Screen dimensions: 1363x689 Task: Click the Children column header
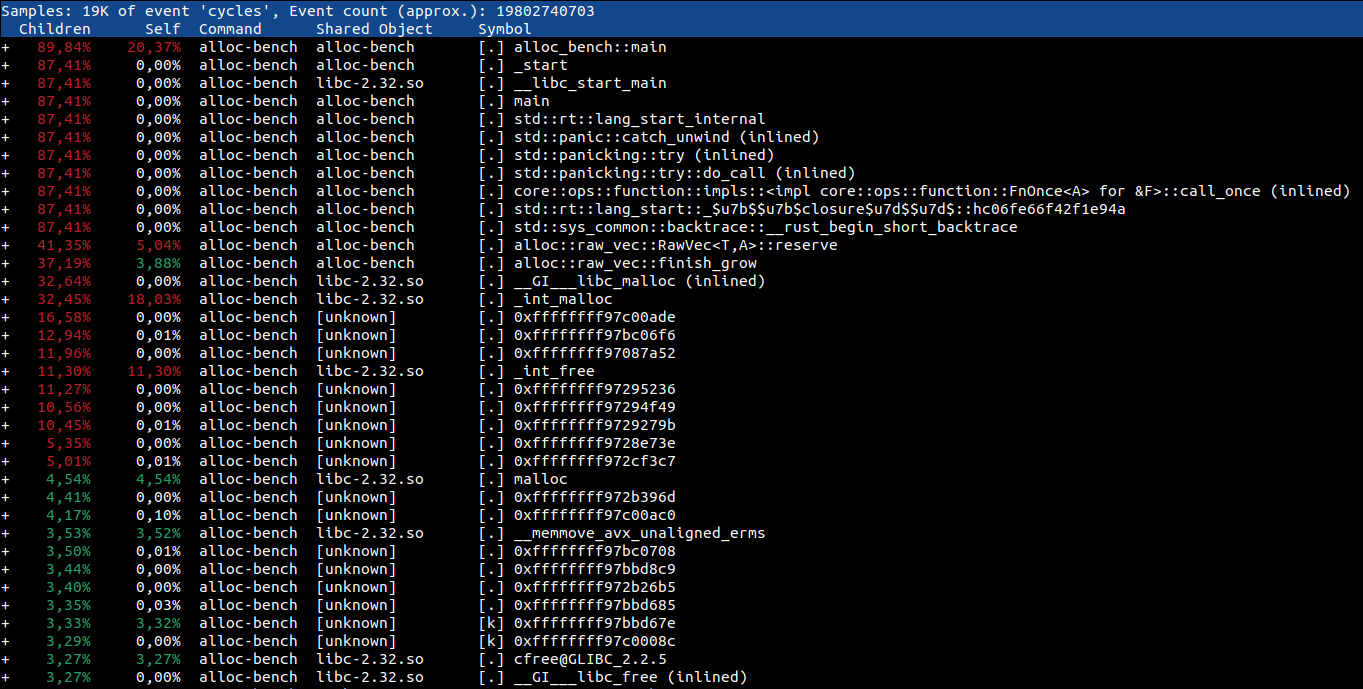(x=54, y=29)
